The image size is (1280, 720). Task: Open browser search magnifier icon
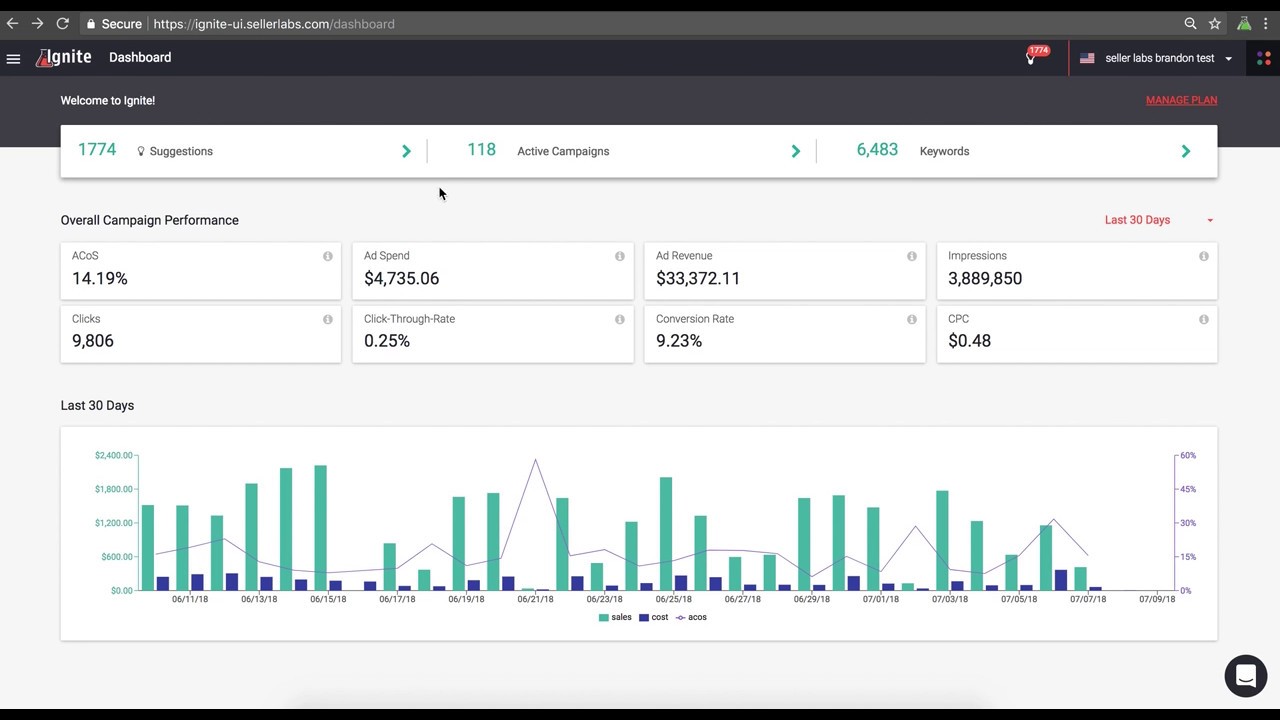(1190, 23)
